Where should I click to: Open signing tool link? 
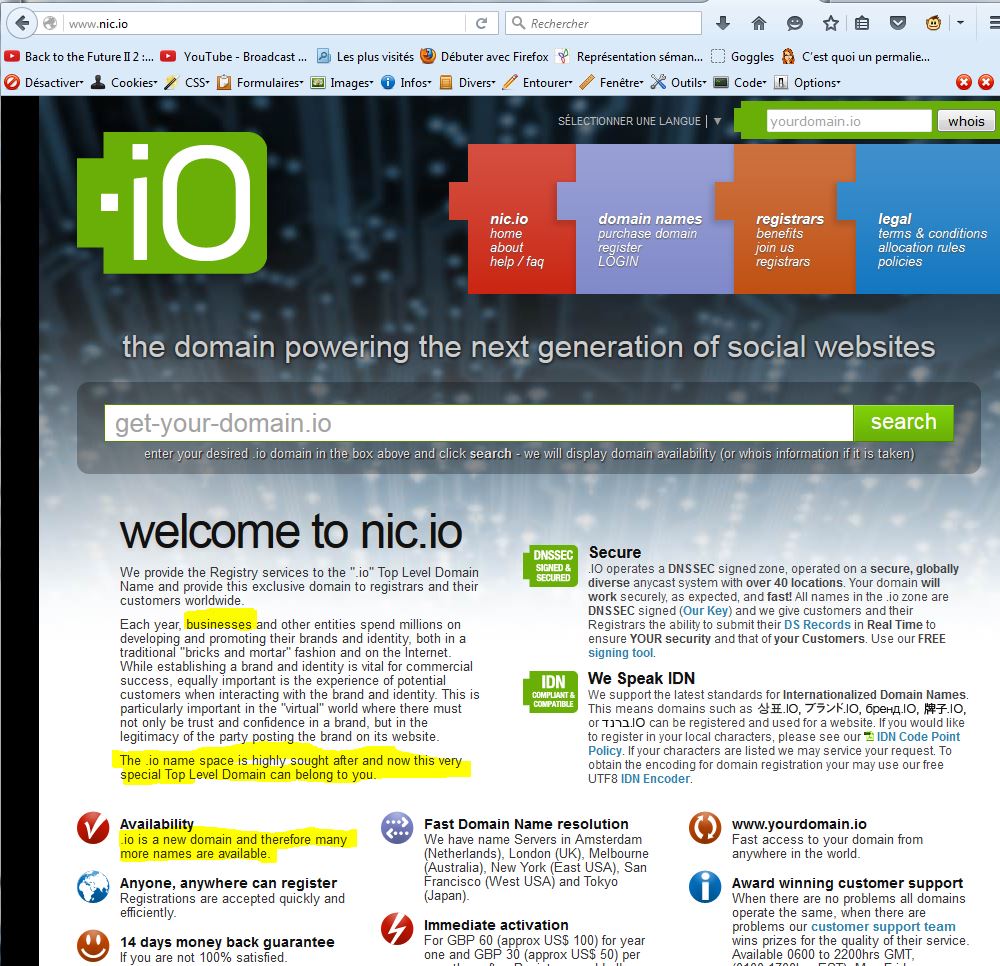(621, 653)
